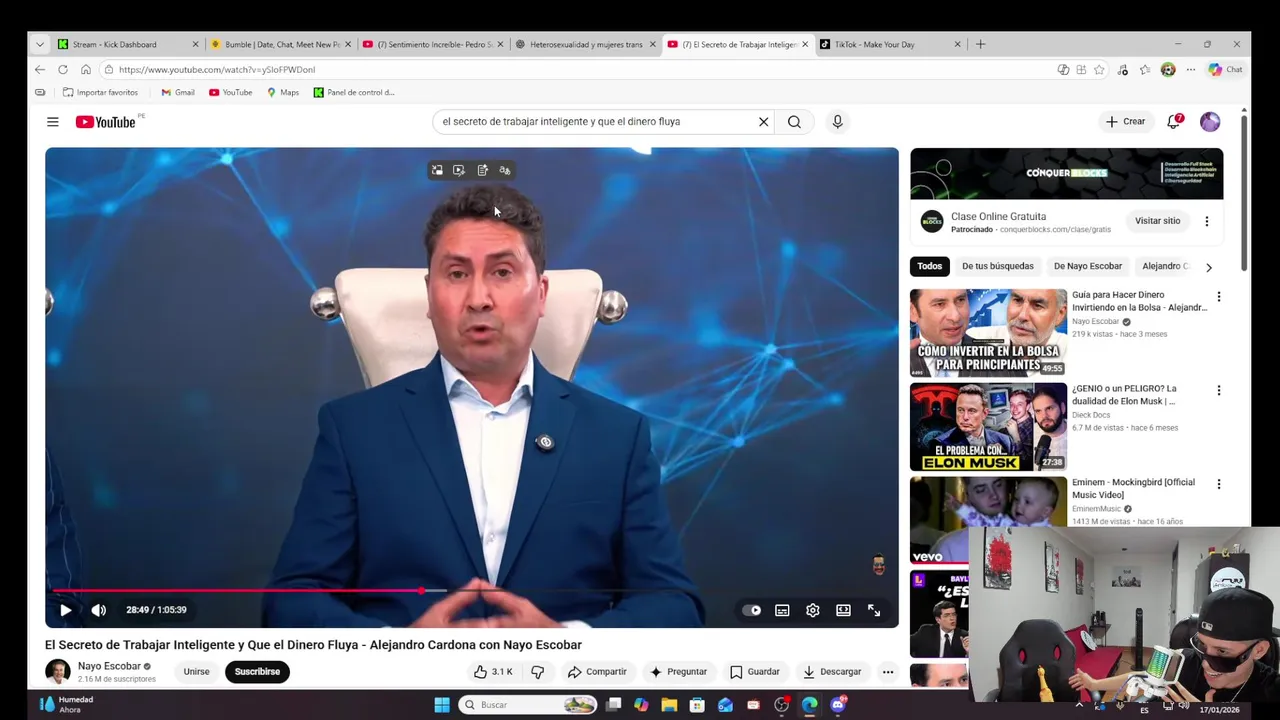Click the progress bar scrubber handle
The width and height of the screenshot is (1280, 720).
[421, 590]
